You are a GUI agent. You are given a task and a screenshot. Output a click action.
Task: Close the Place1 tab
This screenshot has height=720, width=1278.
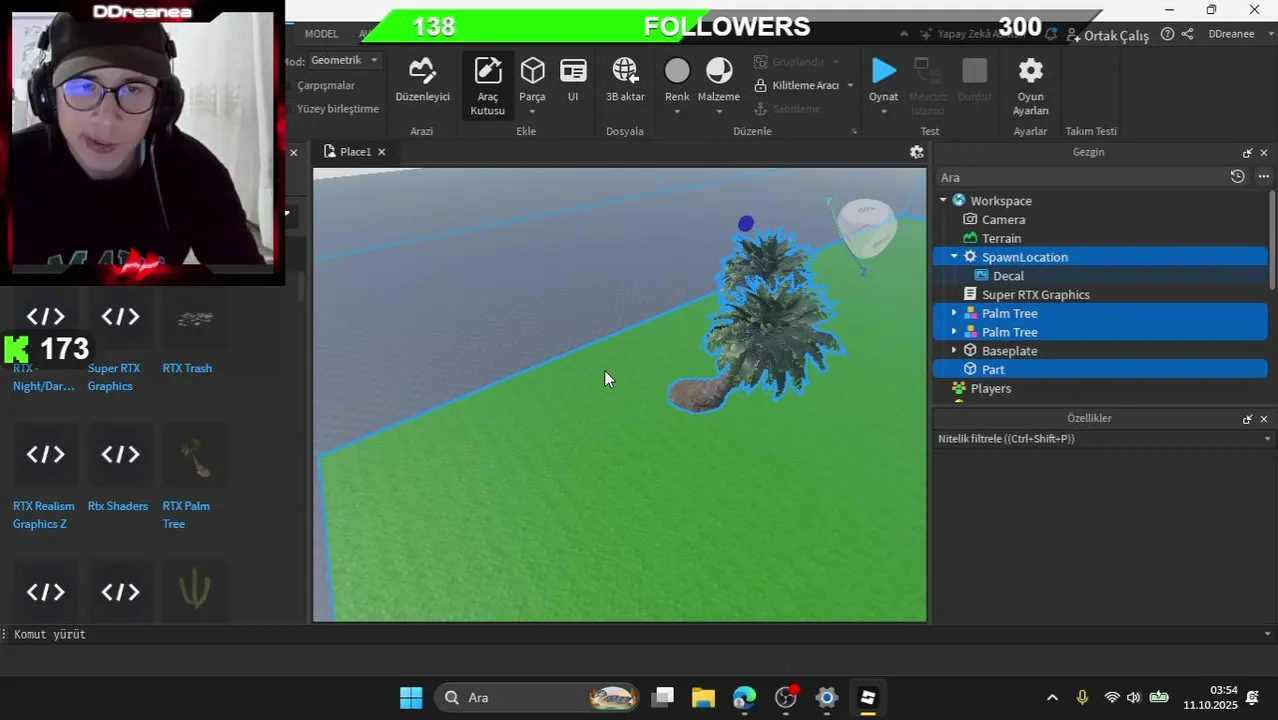[x=381, y=152]
